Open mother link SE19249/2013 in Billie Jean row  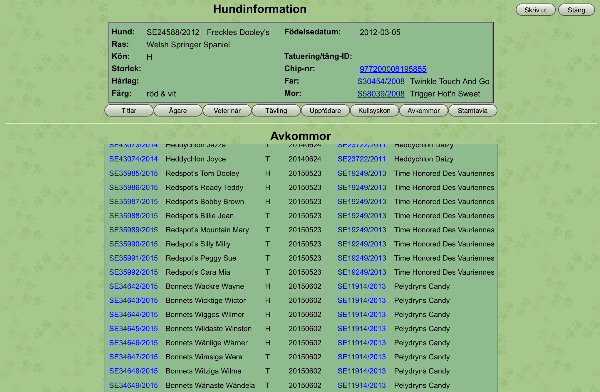tap(362, 216)
